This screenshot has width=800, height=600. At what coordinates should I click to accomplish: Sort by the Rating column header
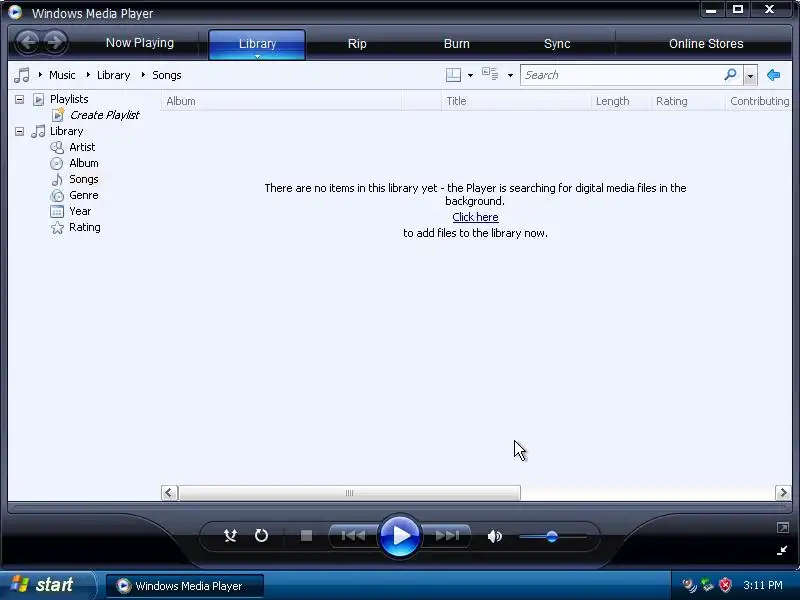(x=688, y=101)
